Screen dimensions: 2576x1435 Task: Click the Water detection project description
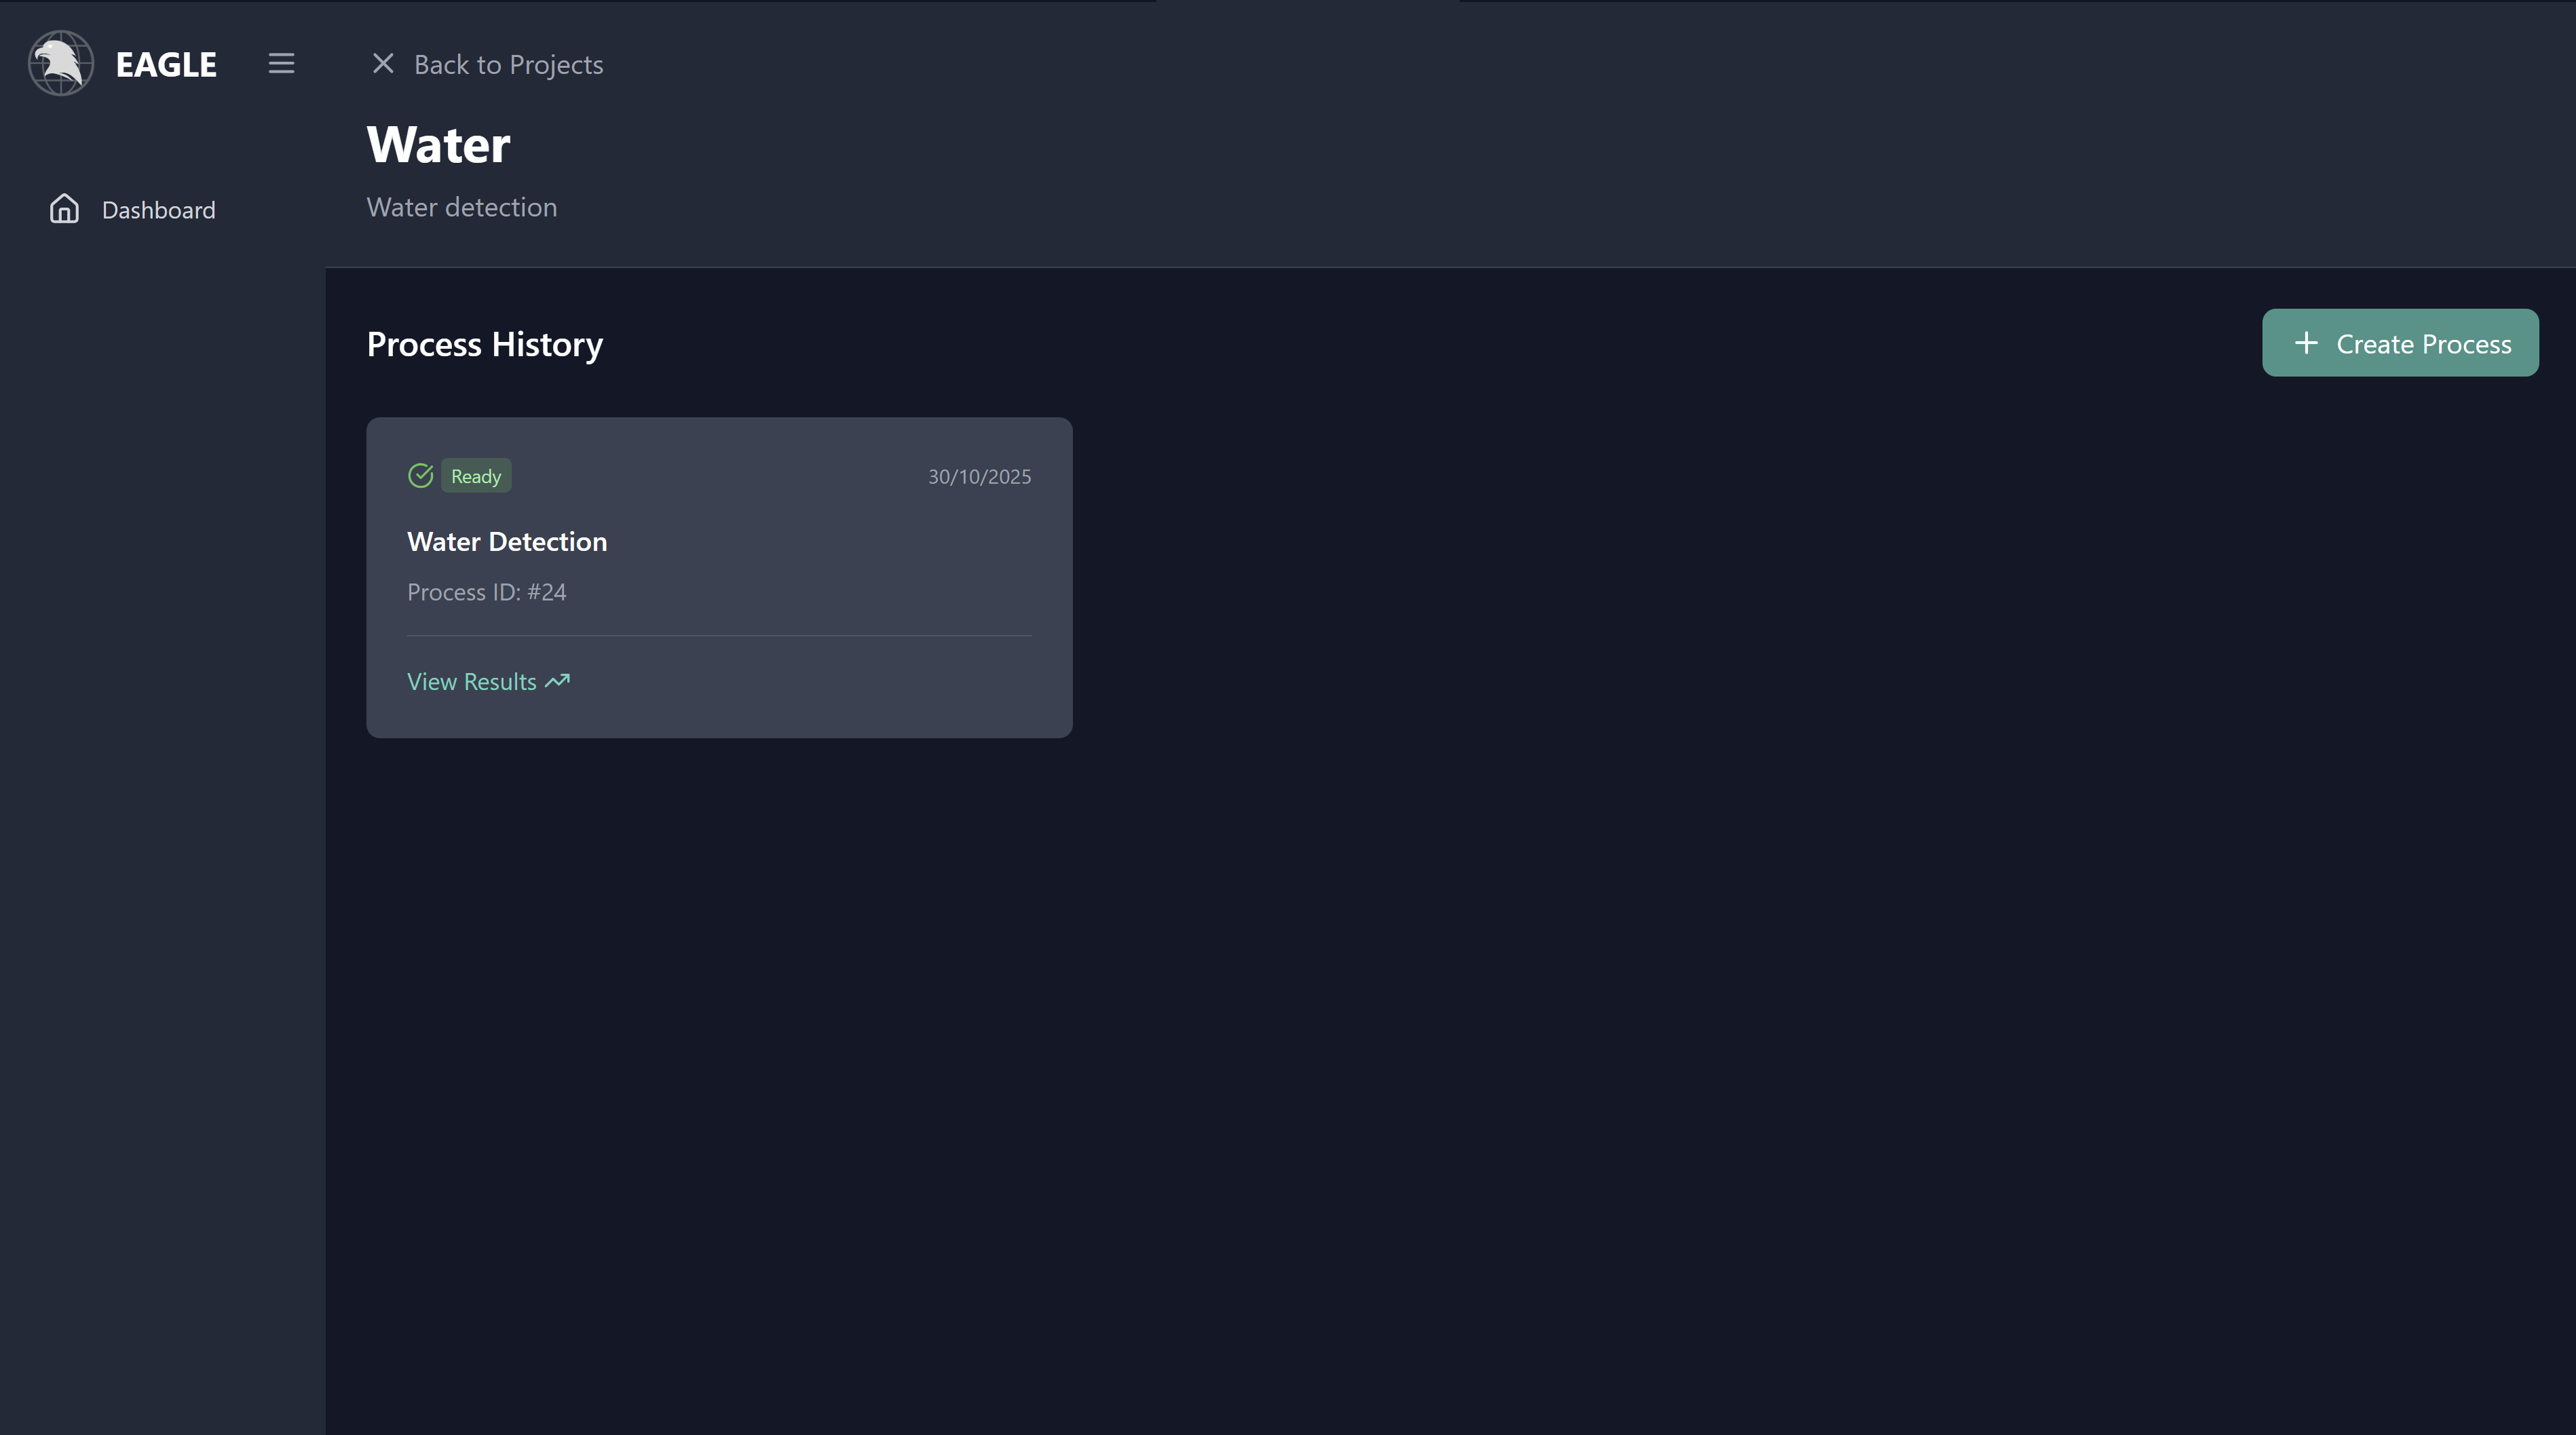coord(462,208)
